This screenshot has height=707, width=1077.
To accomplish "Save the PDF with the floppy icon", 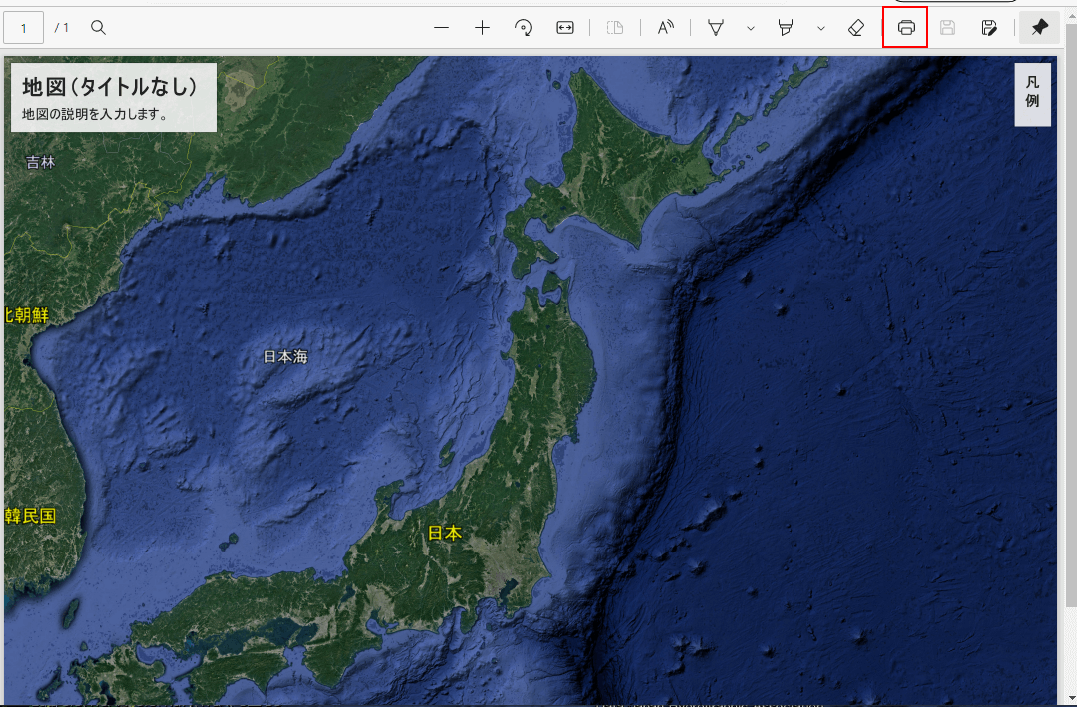I will (947, 27).
